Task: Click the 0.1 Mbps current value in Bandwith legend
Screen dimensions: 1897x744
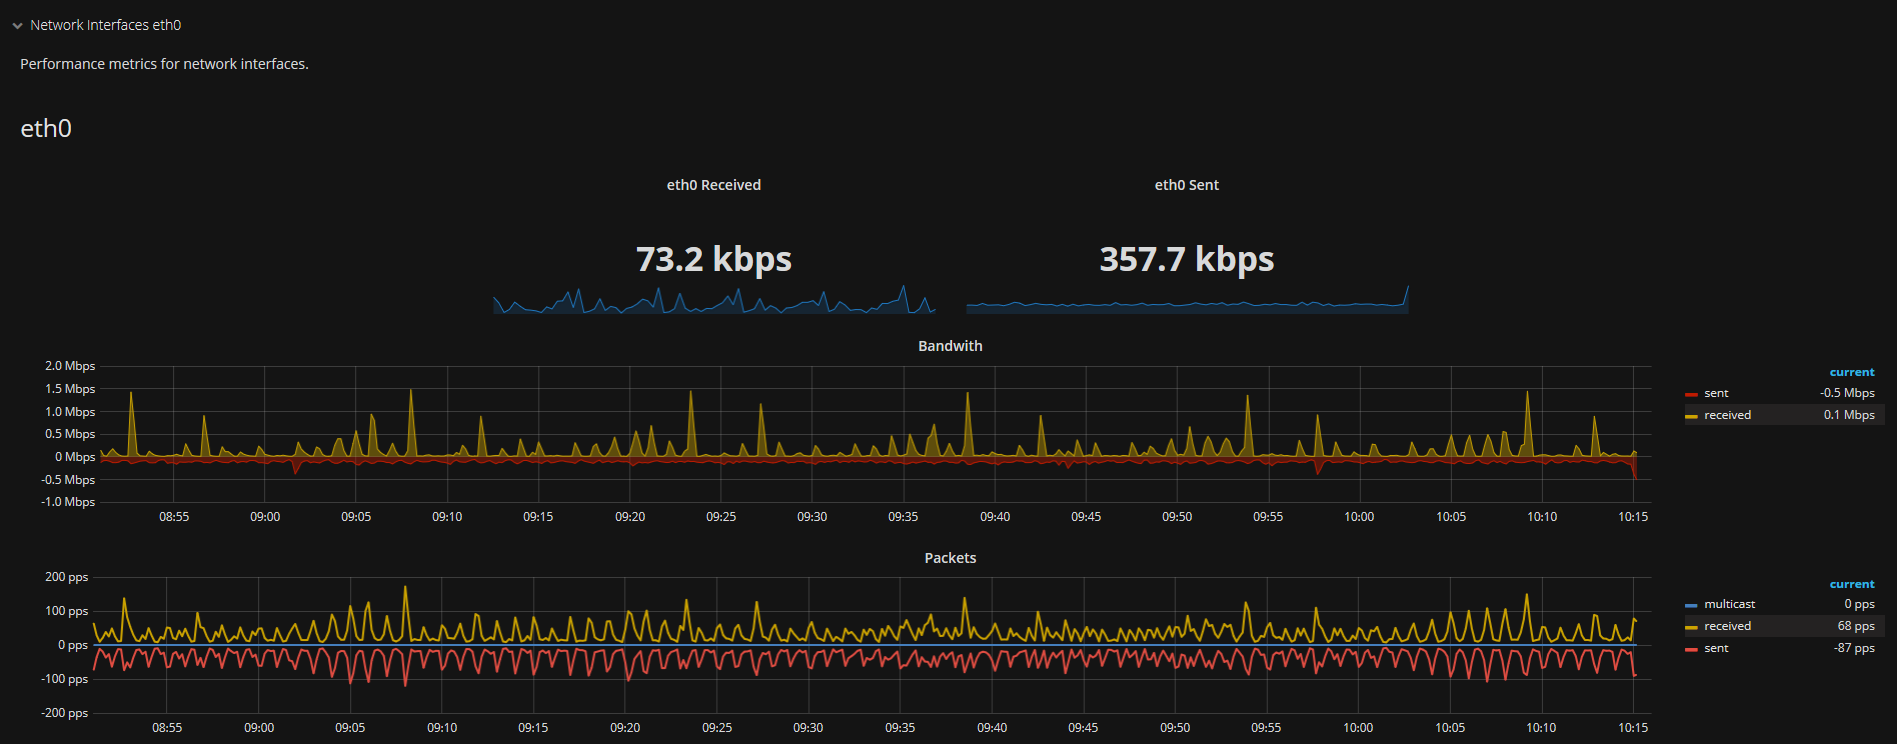Action: tap(1849, 415)
